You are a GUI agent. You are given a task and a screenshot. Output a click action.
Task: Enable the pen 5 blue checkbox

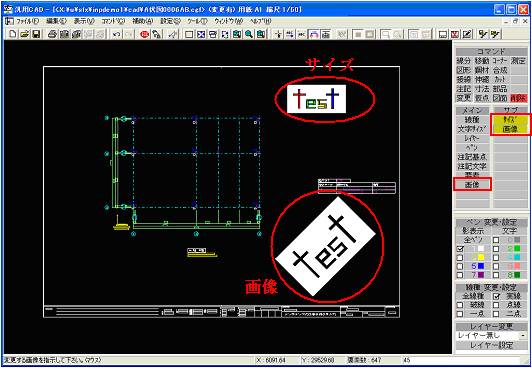point(460,266)
